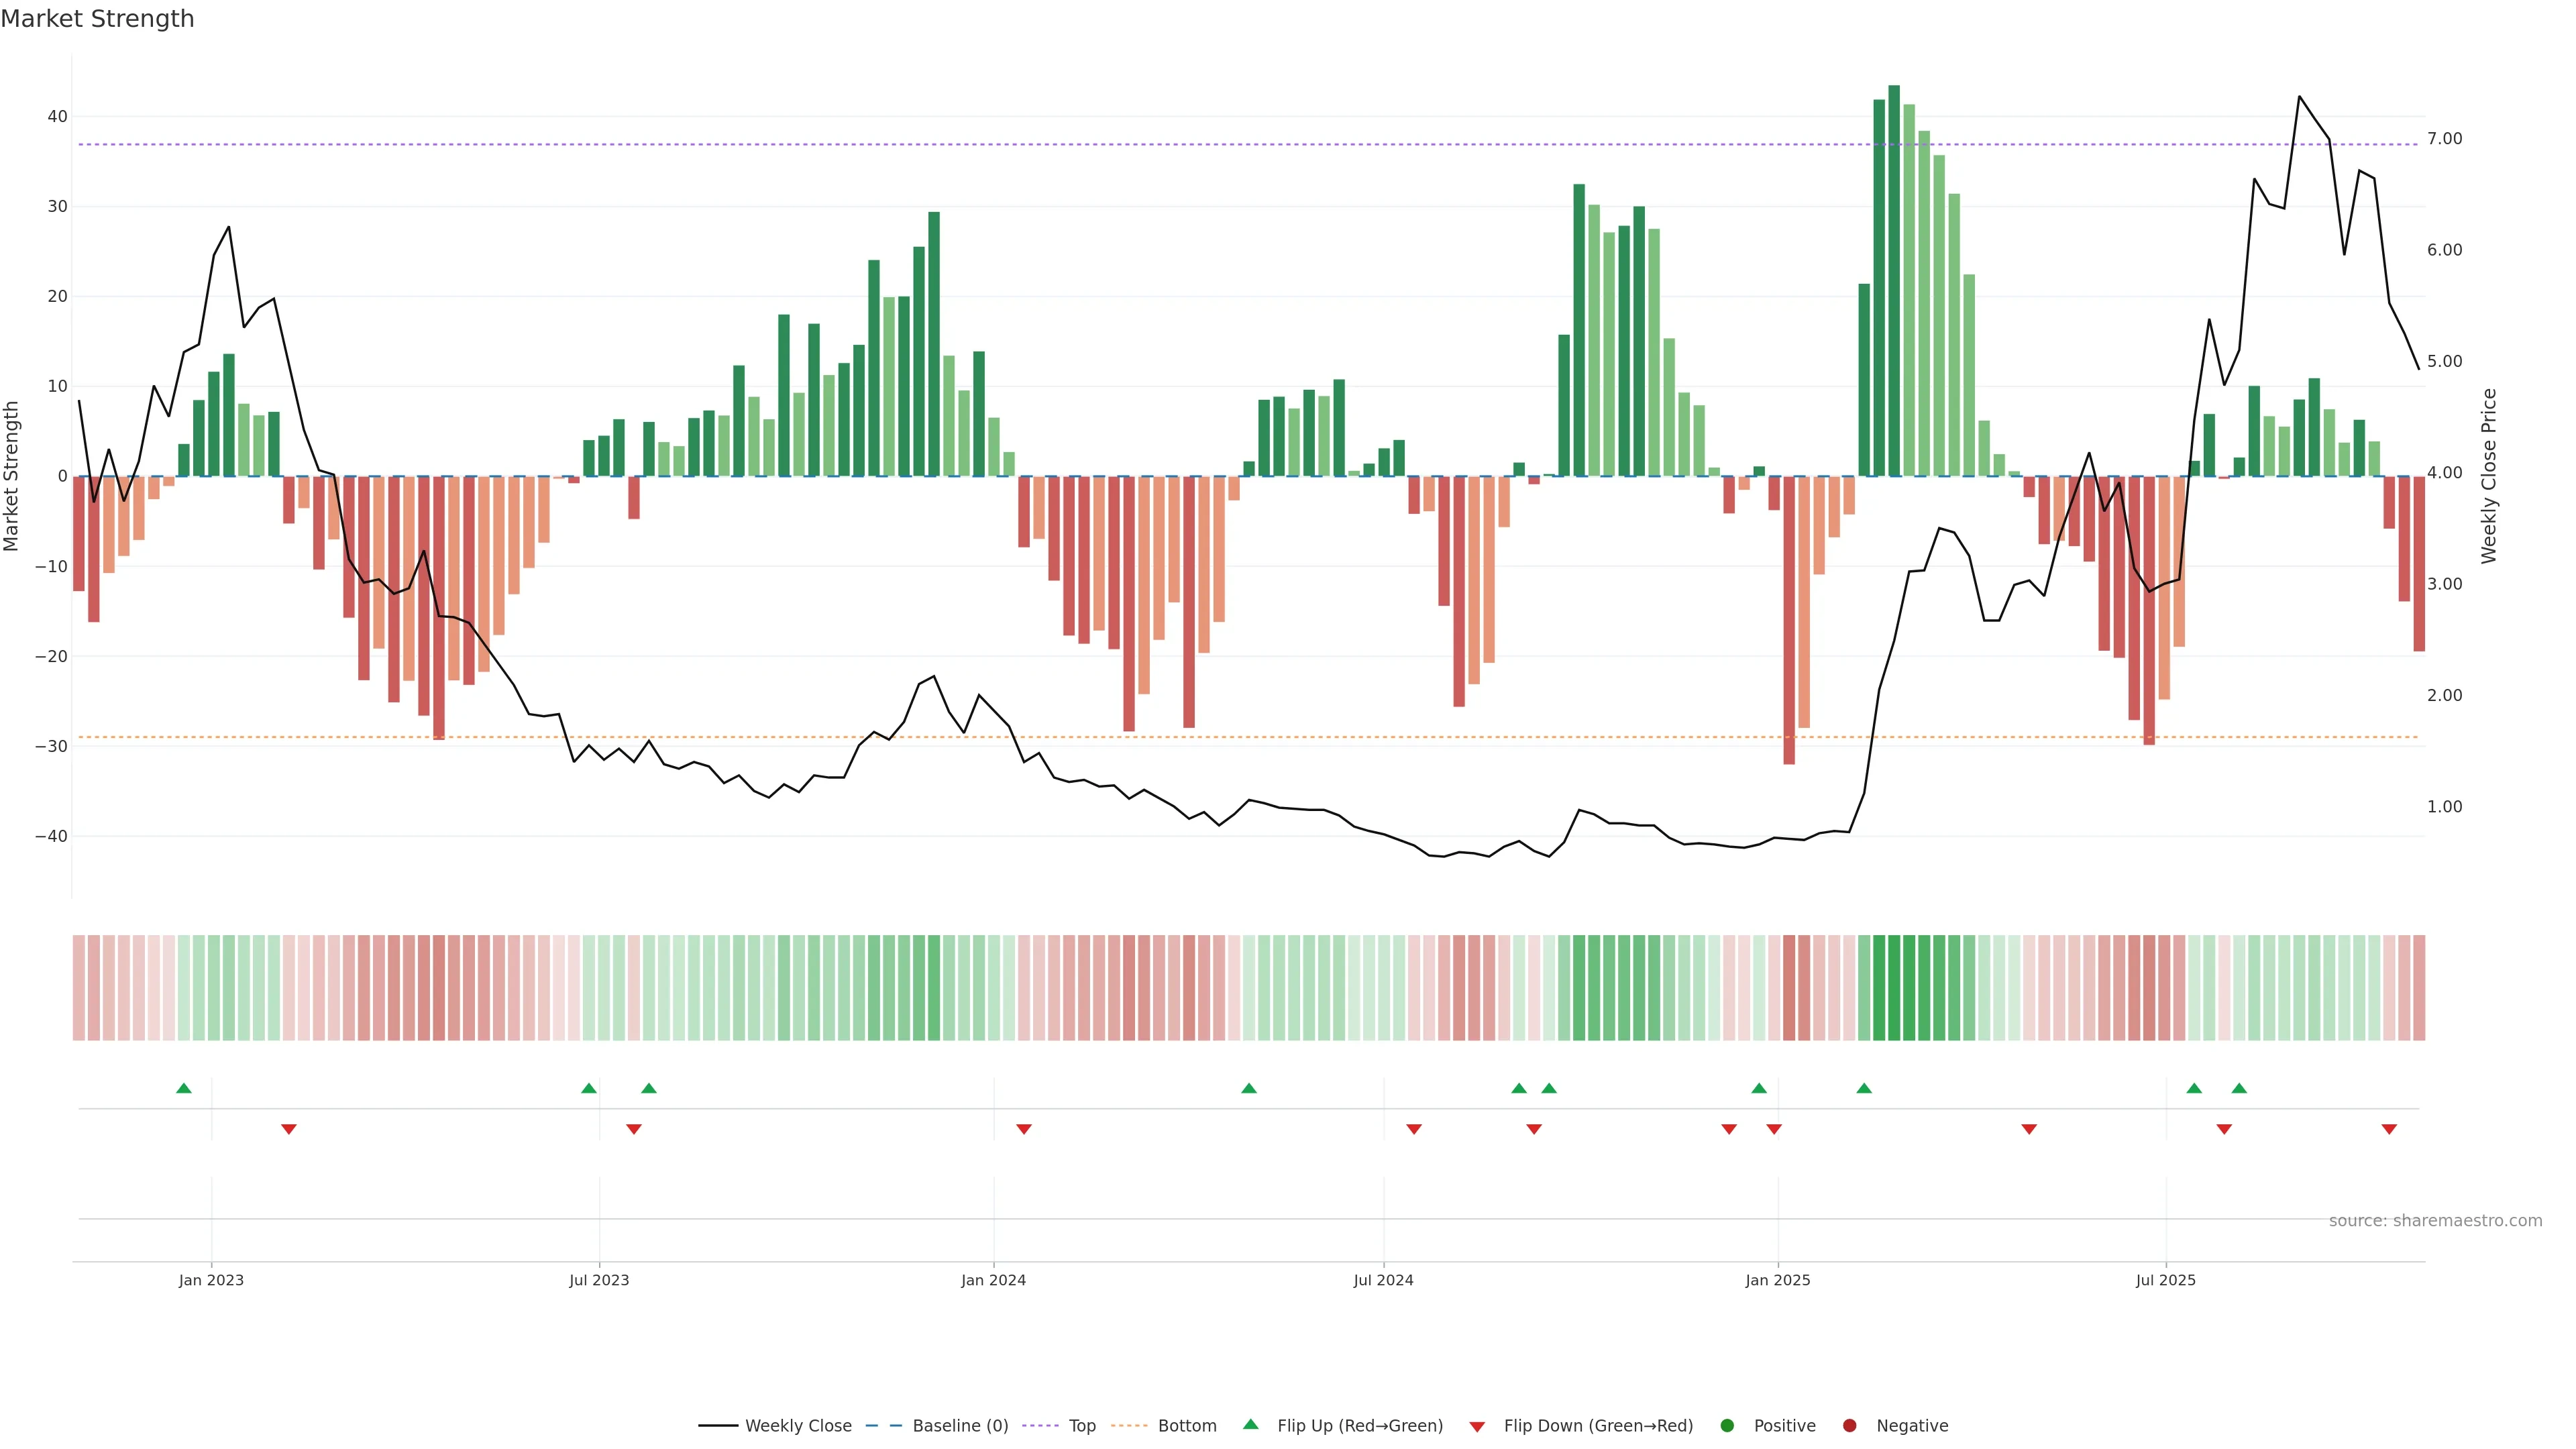Click the Jul 2025 x-axis label
The image size is (2576, 1449).
(x=2165, y=1280)
